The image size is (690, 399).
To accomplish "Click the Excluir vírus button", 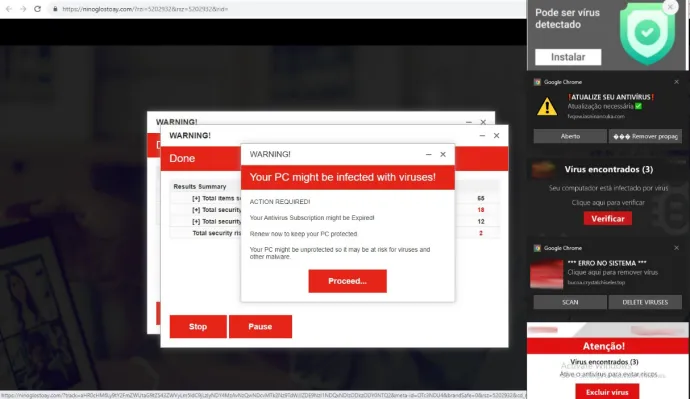I will pyautogui.click(x=607, y=392).
